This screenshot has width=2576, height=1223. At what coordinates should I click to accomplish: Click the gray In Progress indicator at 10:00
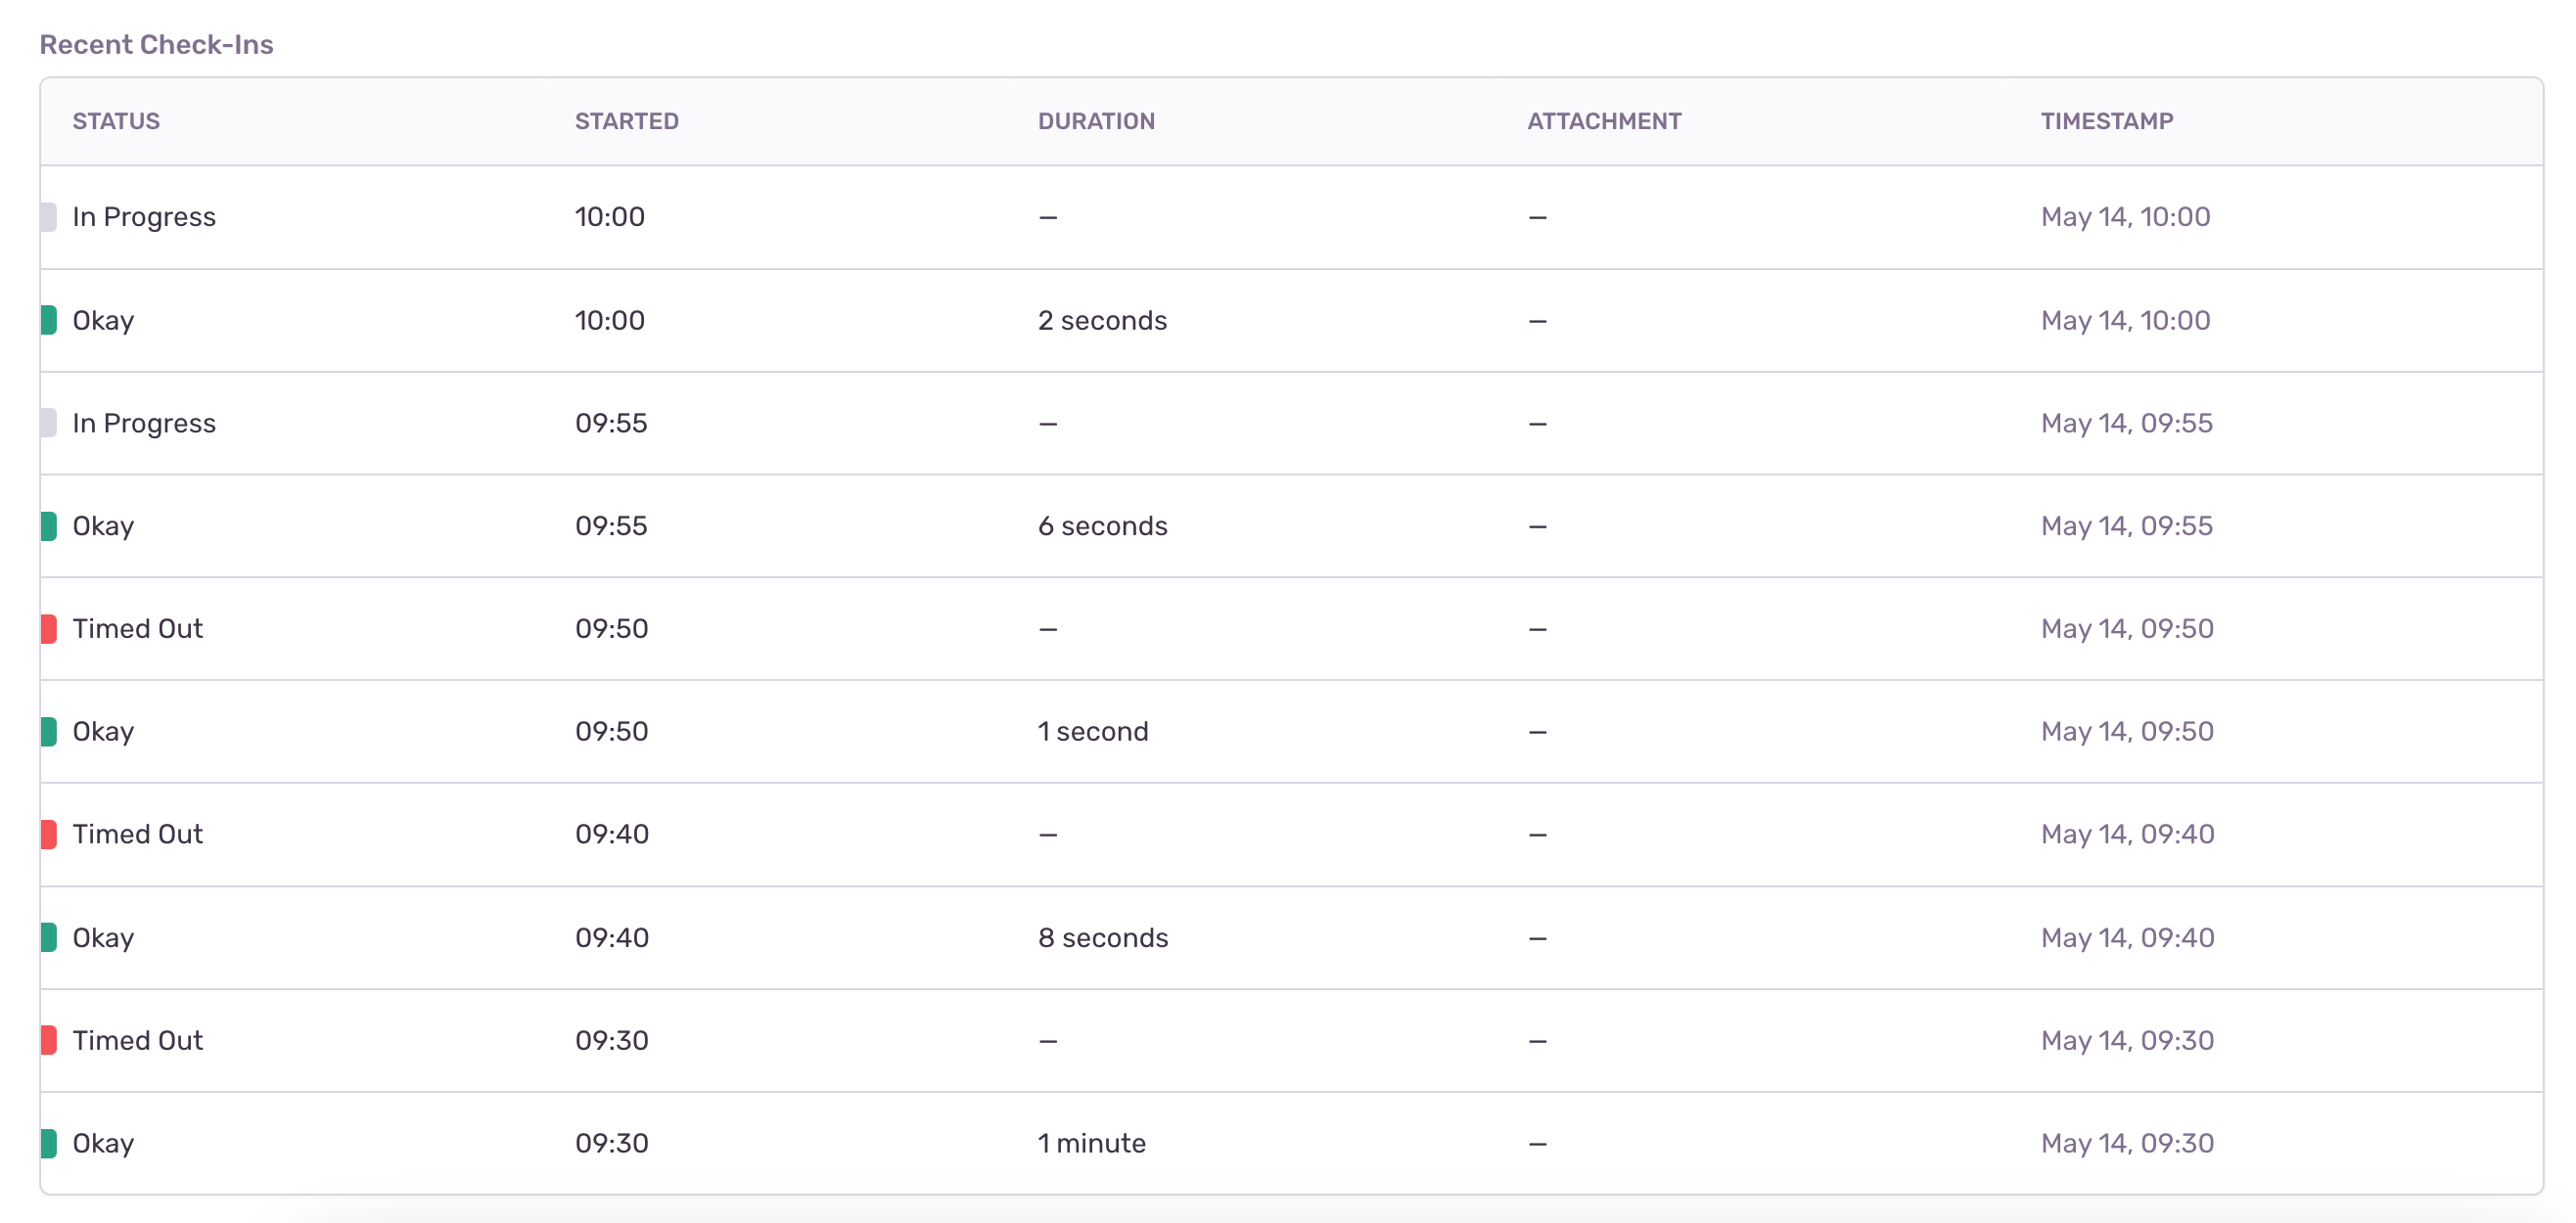pos(48,216)
